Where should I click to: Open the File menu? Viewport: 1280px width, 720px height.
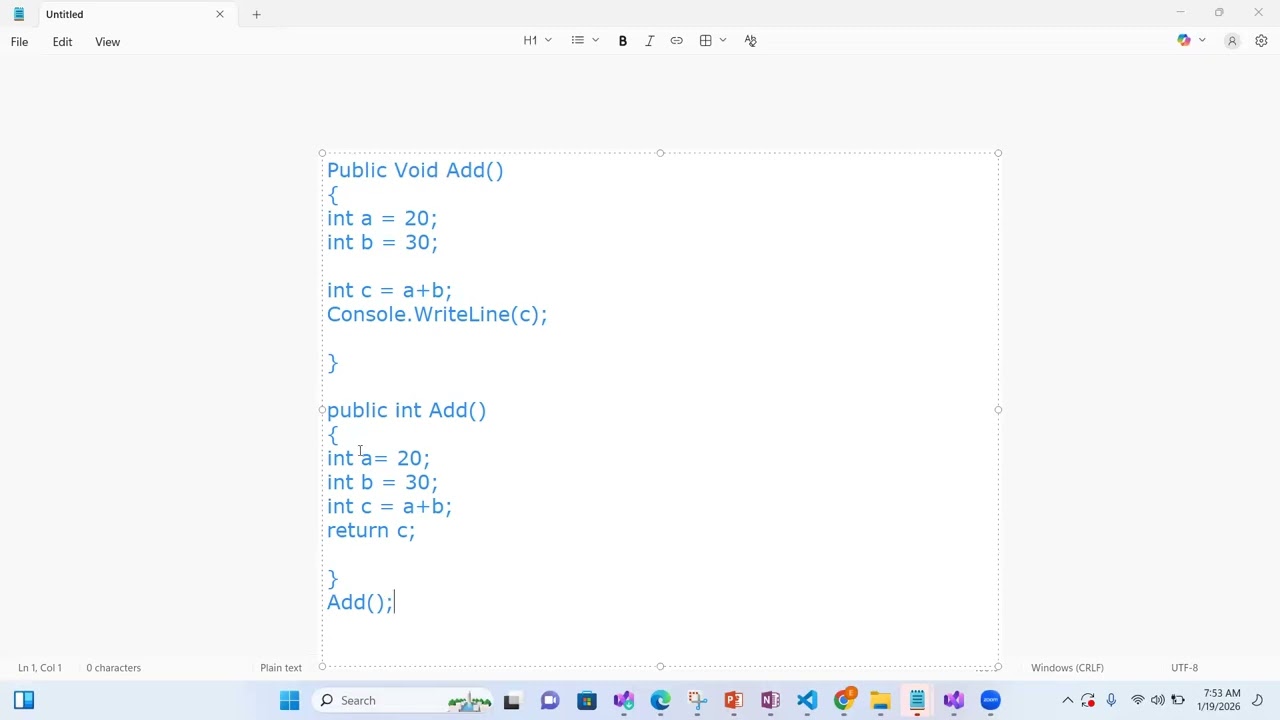(x=20, y=42)
